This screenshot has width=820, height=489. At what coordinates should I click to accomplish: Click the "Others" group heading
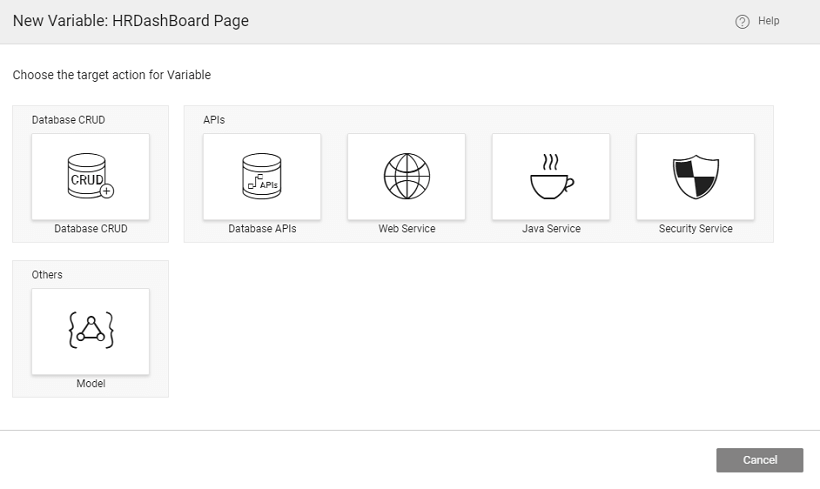(x=47, y=274)
